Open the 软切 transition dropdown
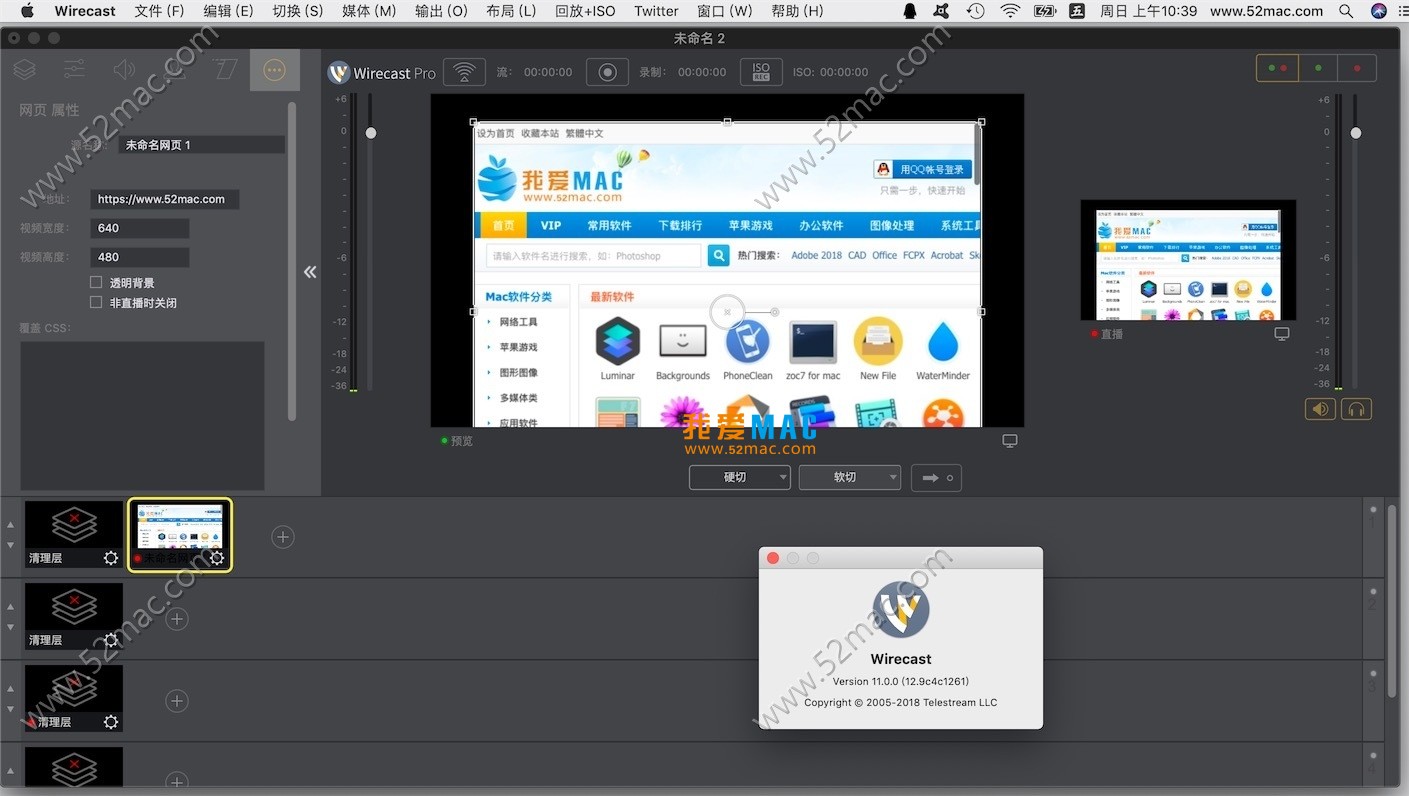This screenshot has width=1409, height=796. click(849, 478)
